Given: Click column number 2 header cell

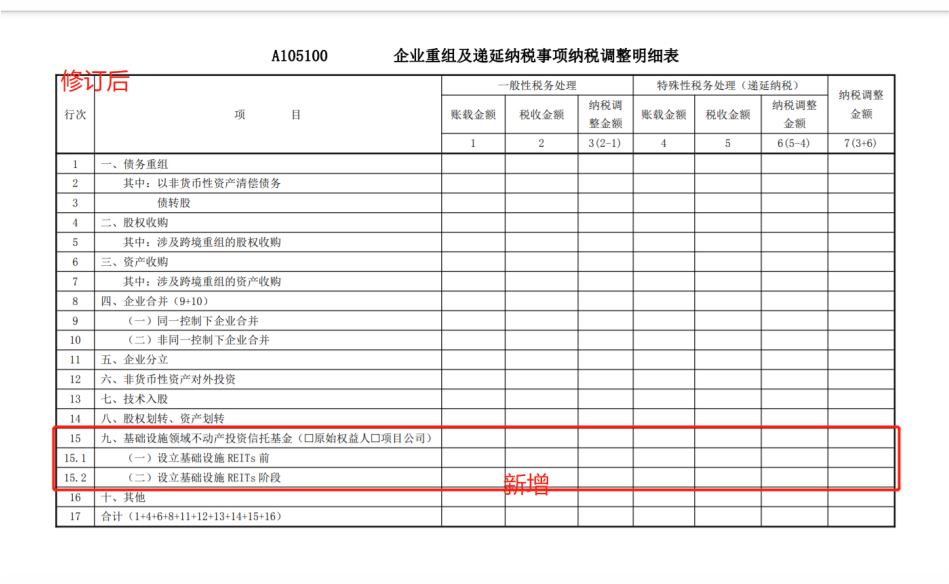Looking at the screenshot, I should (542, 143).
